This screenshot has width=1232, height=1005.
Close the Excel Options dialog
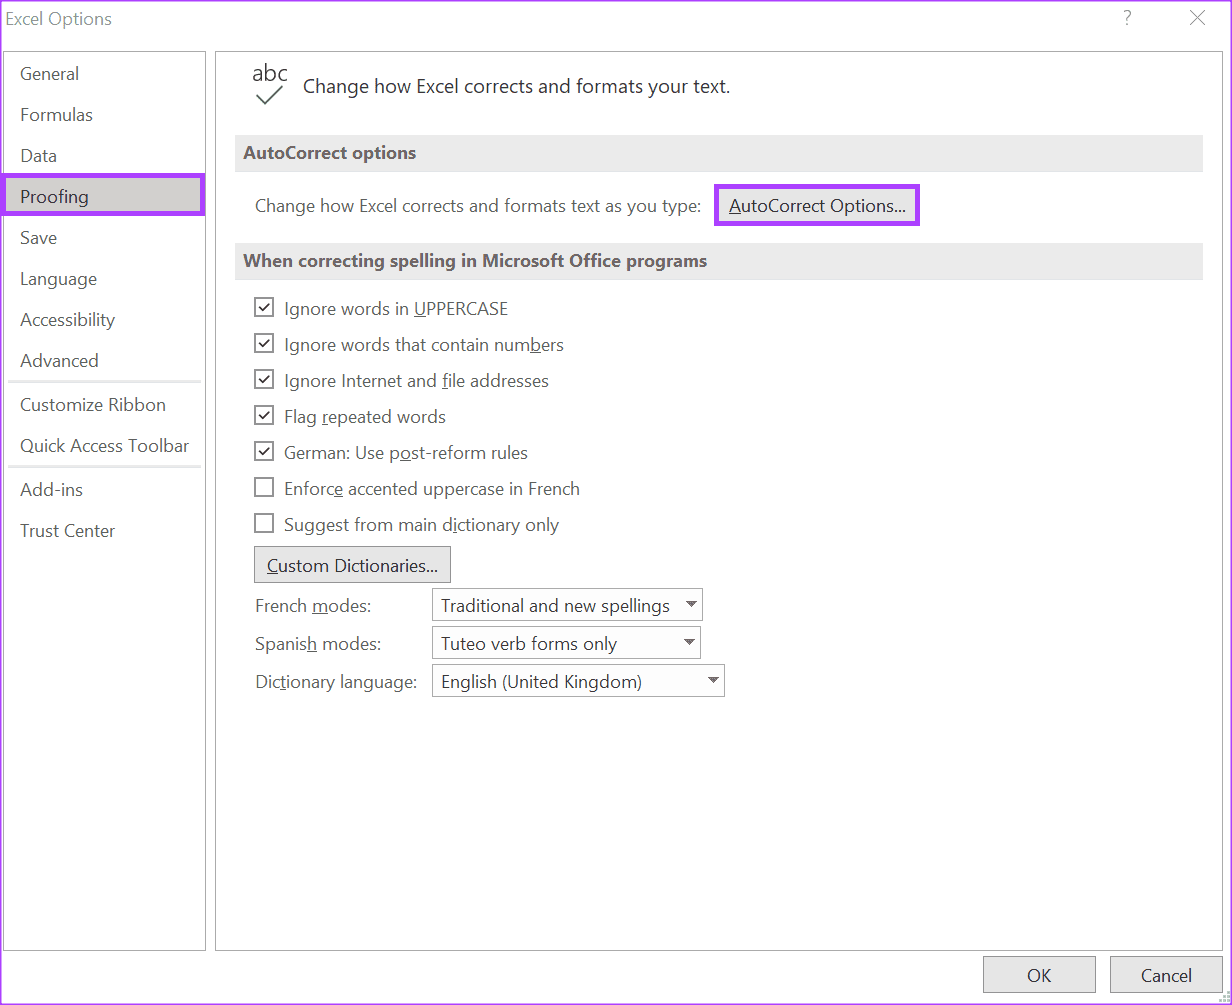(1197, 18)
